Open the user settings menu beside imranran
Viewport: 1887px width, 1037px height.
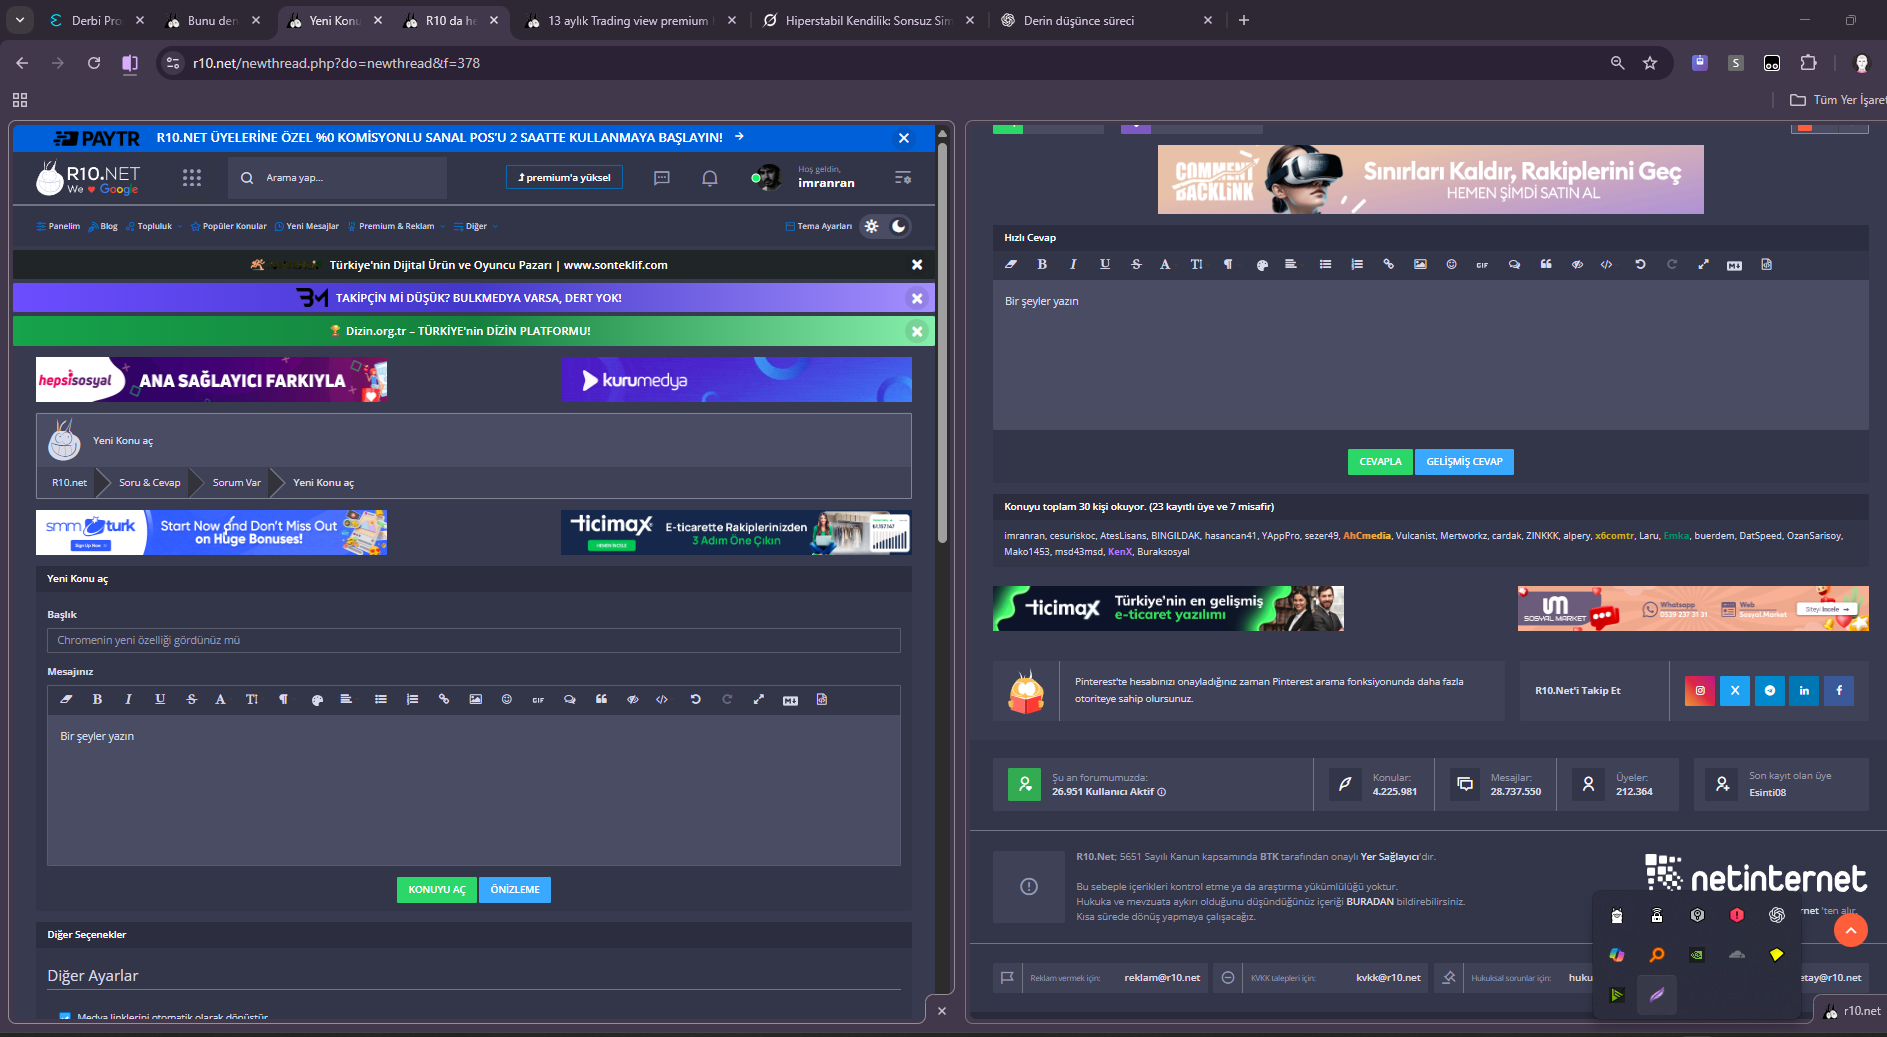pyautogui.click(x=903, y=178)
